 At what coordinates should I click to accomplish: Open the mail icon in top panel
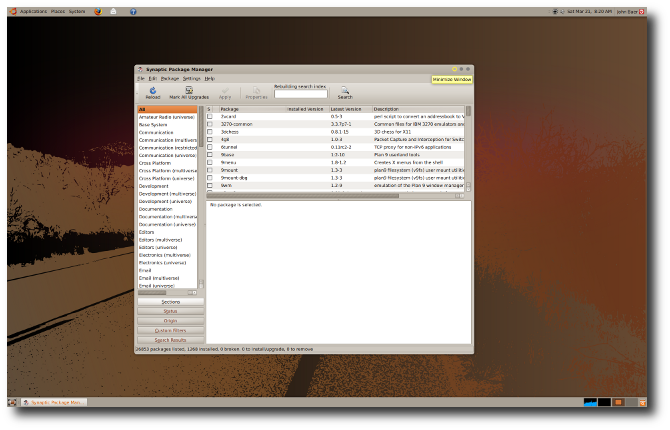coord(113,12)
